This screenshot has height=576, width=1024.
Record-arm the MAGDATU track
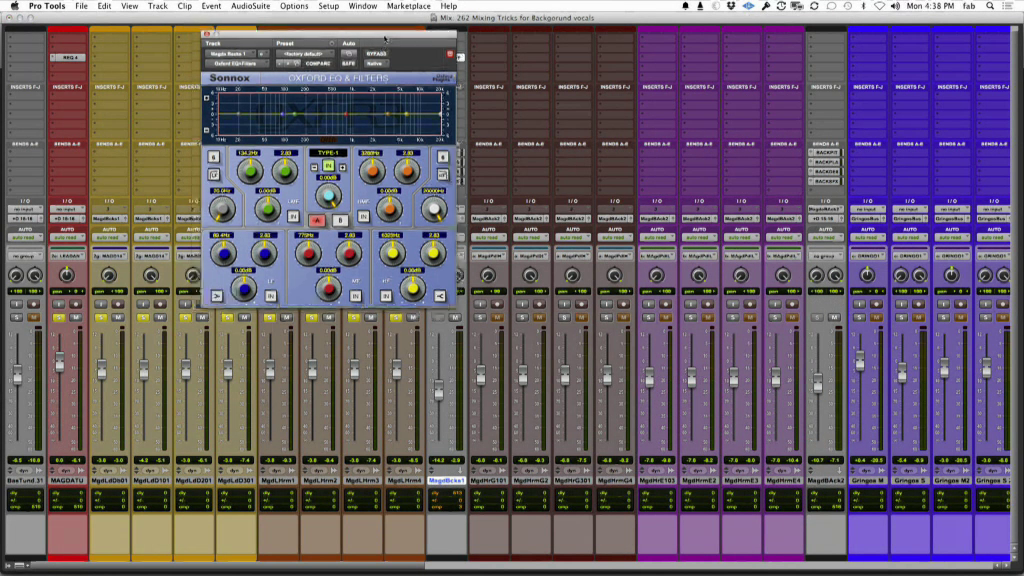click(75, 304)
